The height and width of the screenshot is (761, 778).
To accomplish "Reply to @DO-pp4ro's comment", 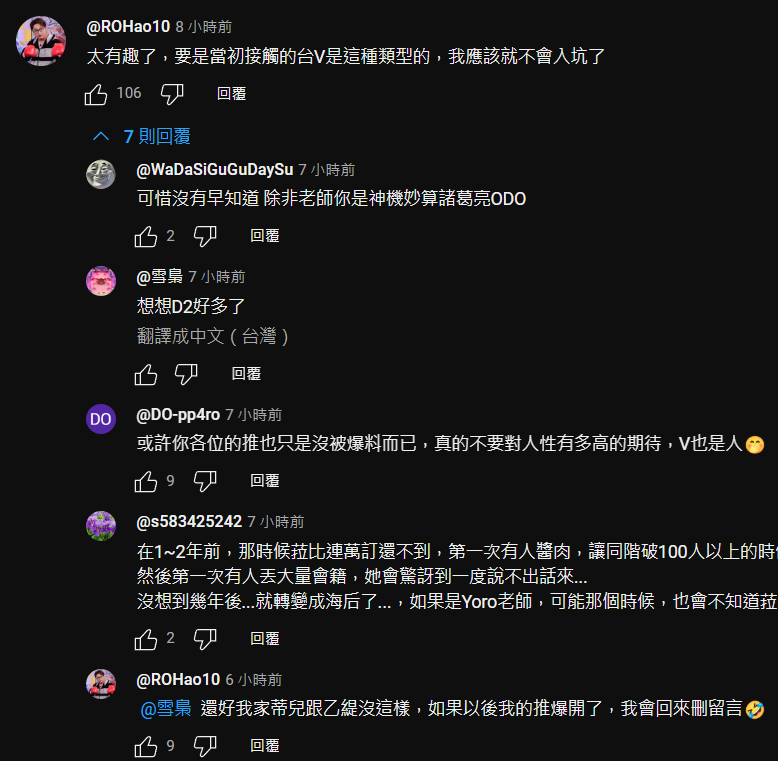I will [265, 481].
